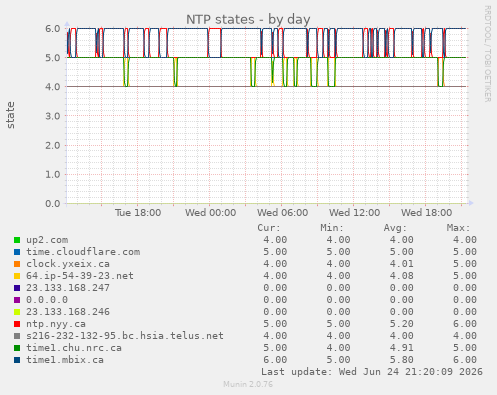The width and height of the screenshot is (497, 395).
Task: Click the 'time.cloudflare.com' legend label
Action: 83,252
